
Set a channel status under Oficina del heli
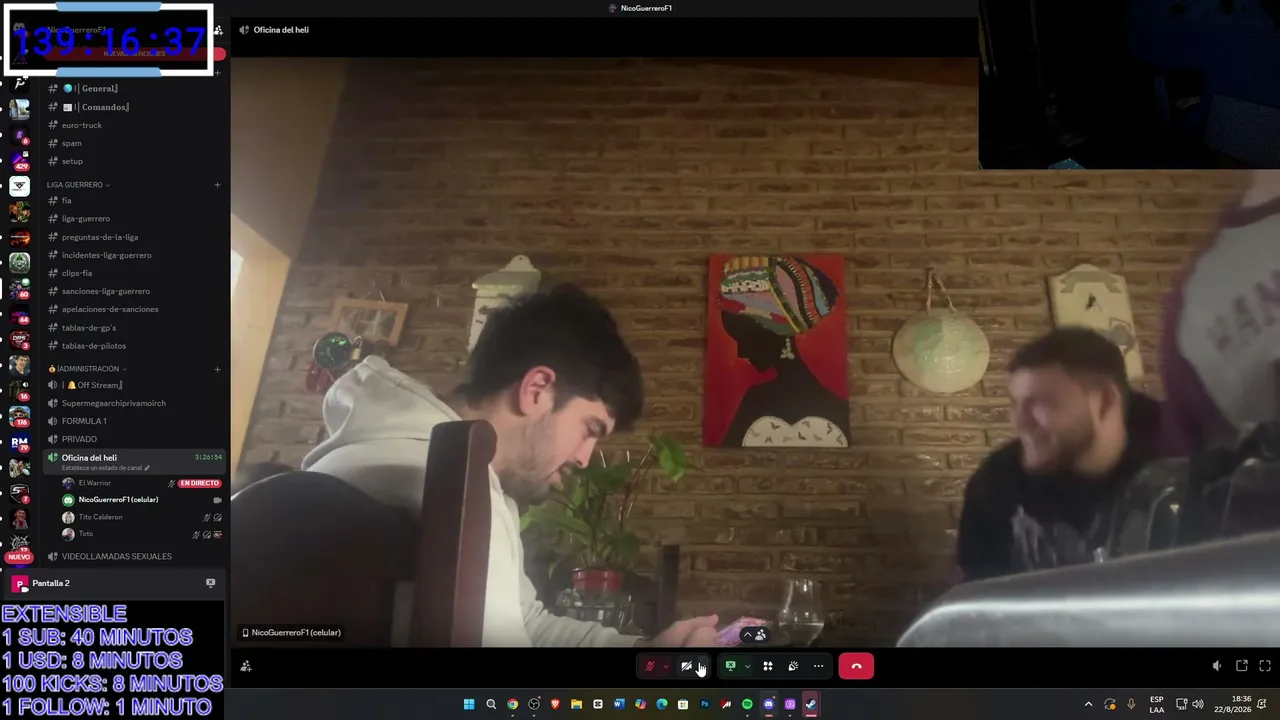(105, 468)
